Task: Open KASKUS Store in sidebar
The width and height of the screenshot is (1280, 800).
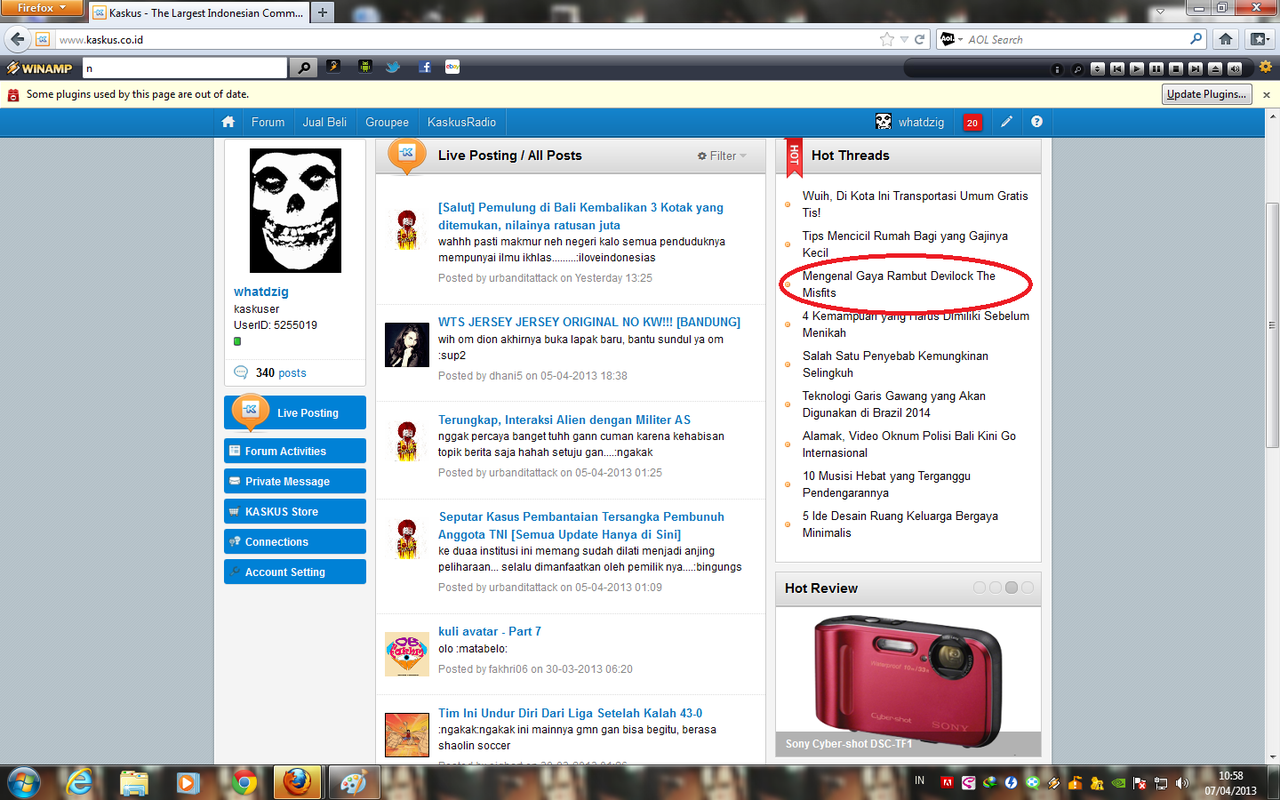Action: pos(295,511)
